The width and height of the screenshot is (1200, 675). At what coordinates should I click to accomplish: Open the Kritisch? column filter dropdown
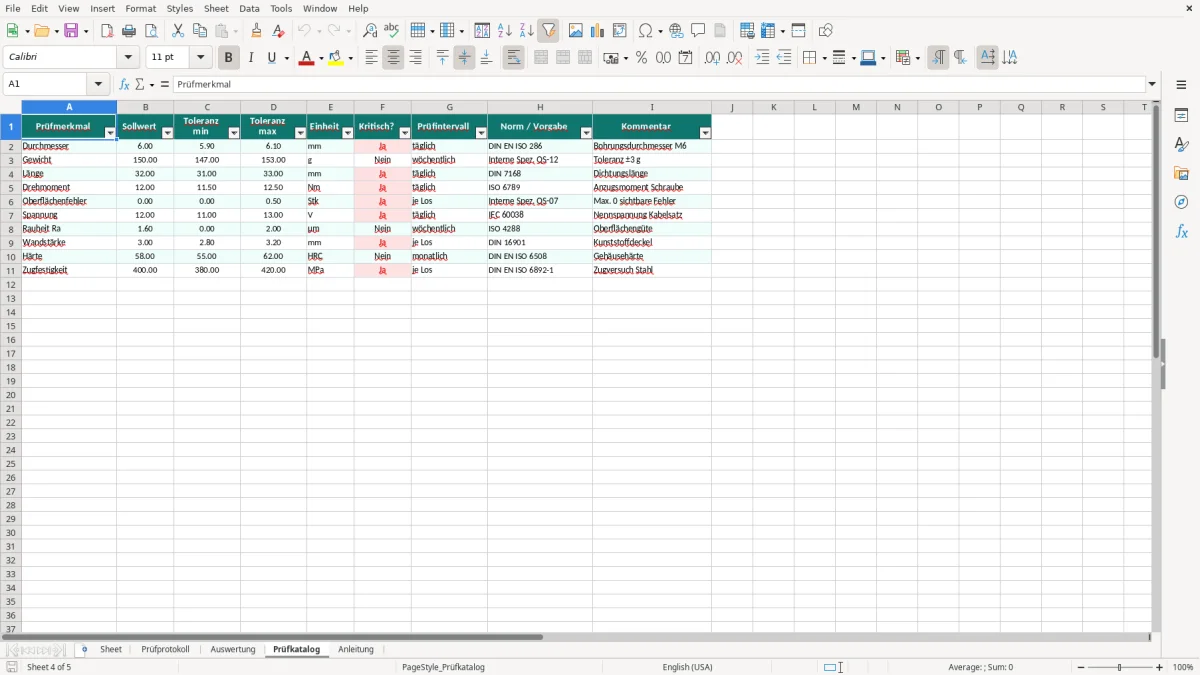point(405,133)
